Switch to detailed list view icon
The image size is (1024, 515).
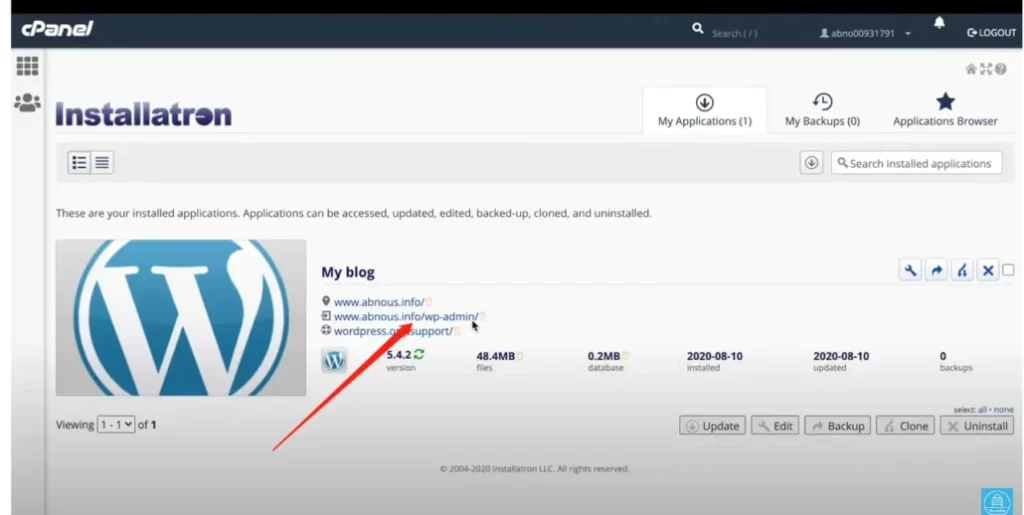(79, 163)
